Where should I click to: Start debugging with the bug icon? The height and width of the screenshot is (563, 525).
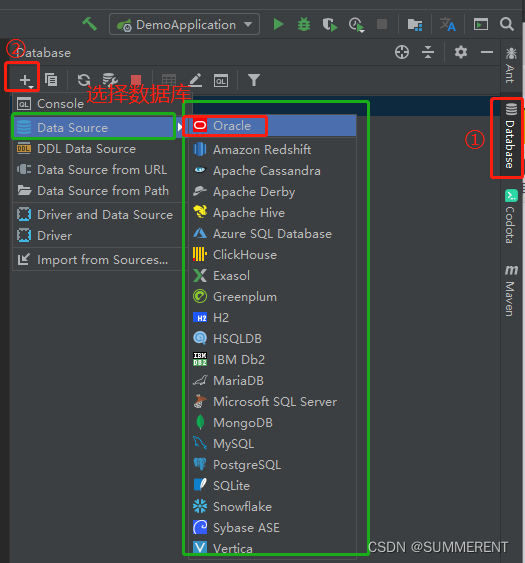point(304,24)
